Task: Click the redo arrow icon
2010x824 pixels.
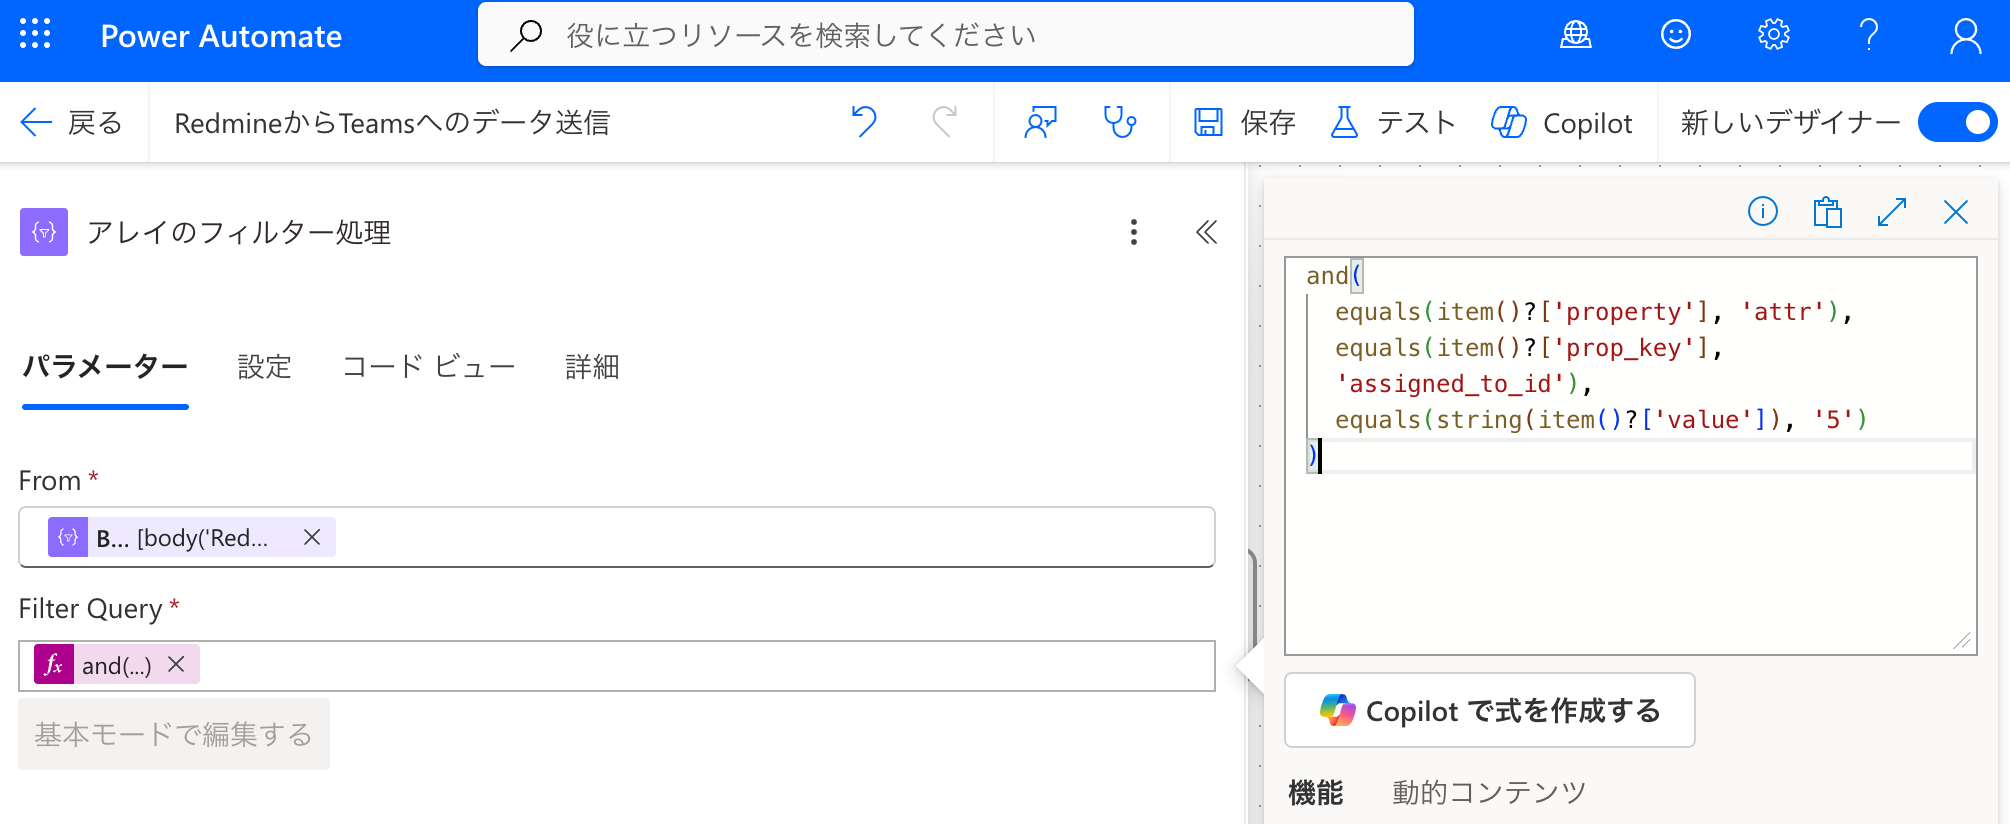Action: 945,122
